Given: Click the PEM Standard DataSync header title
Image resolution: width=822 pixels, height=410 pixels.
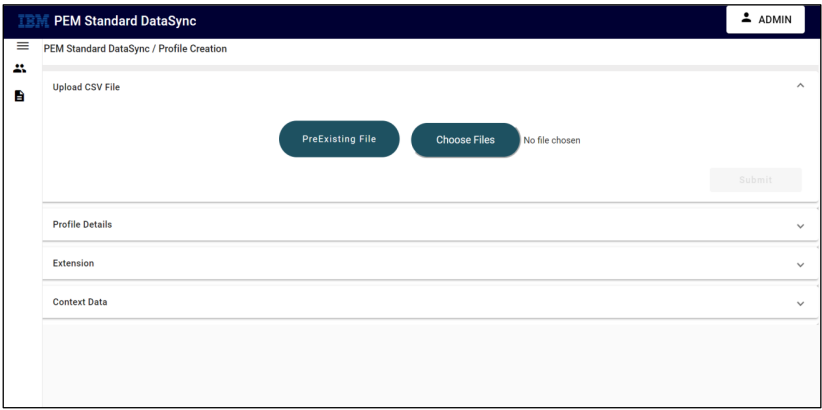Looking at the screenshot, I should click(x=125, y=21).
